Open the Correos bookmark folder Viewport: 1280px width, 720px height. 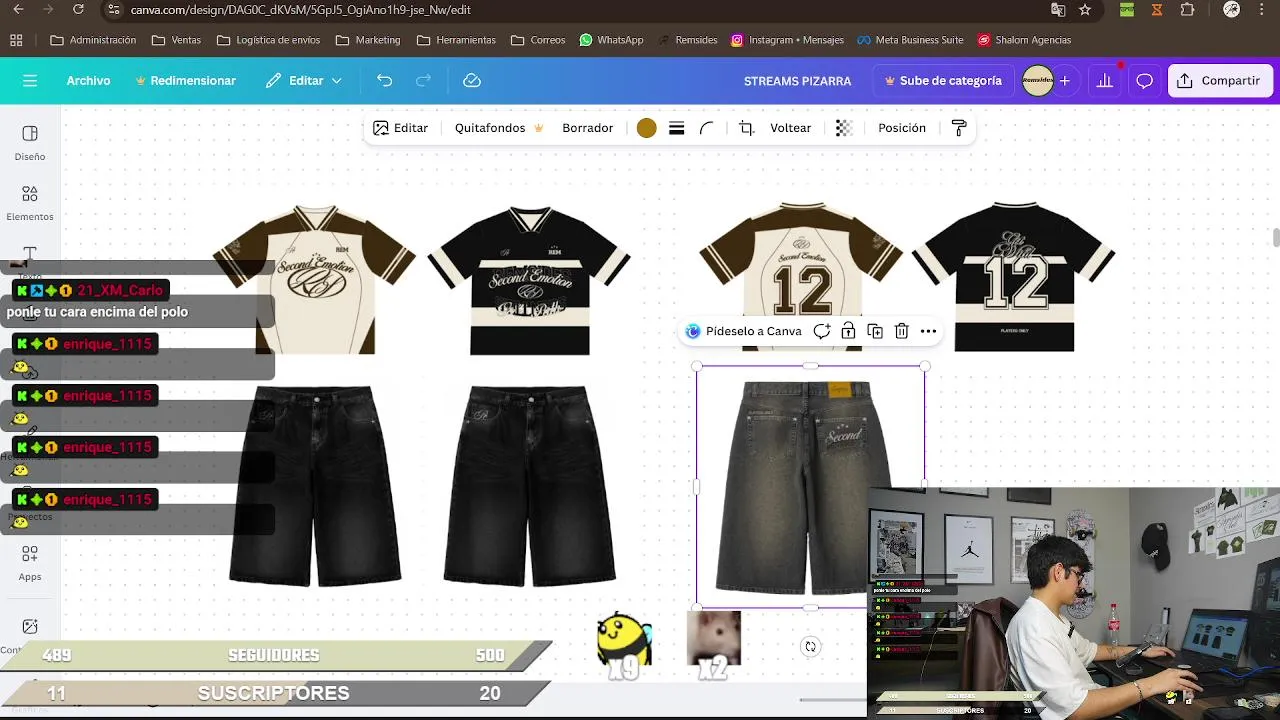(538, 40)
